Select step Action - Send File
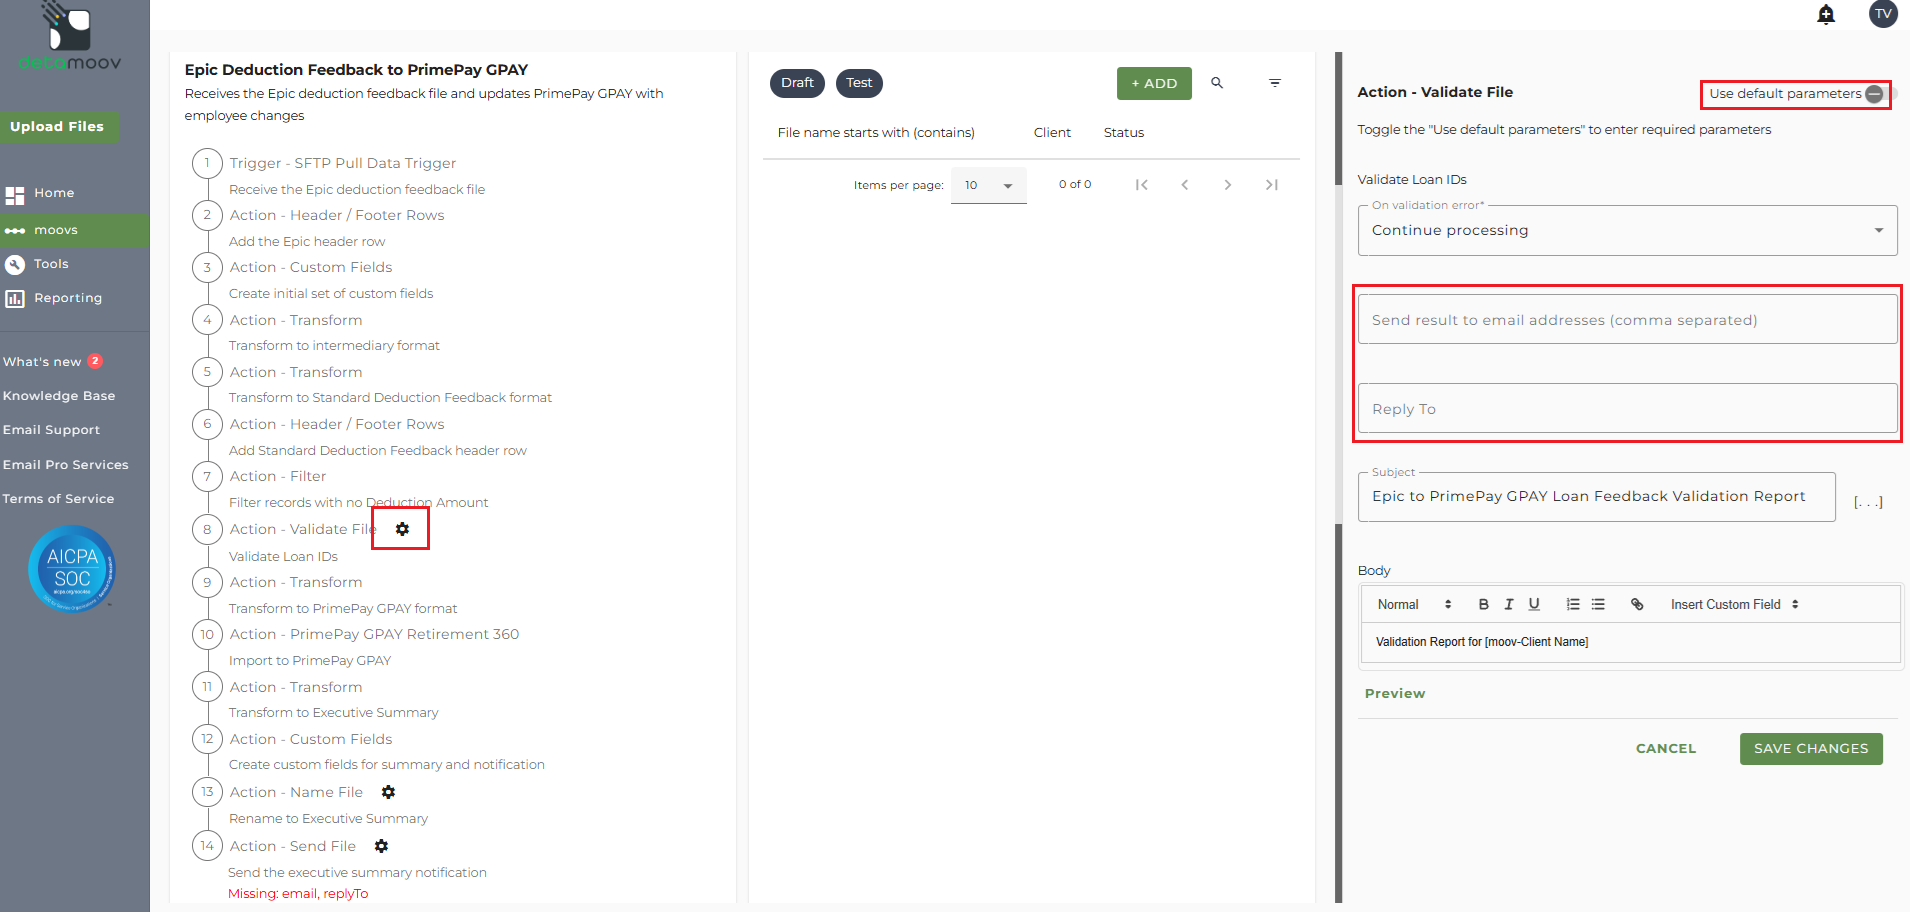 pos(292,846)
